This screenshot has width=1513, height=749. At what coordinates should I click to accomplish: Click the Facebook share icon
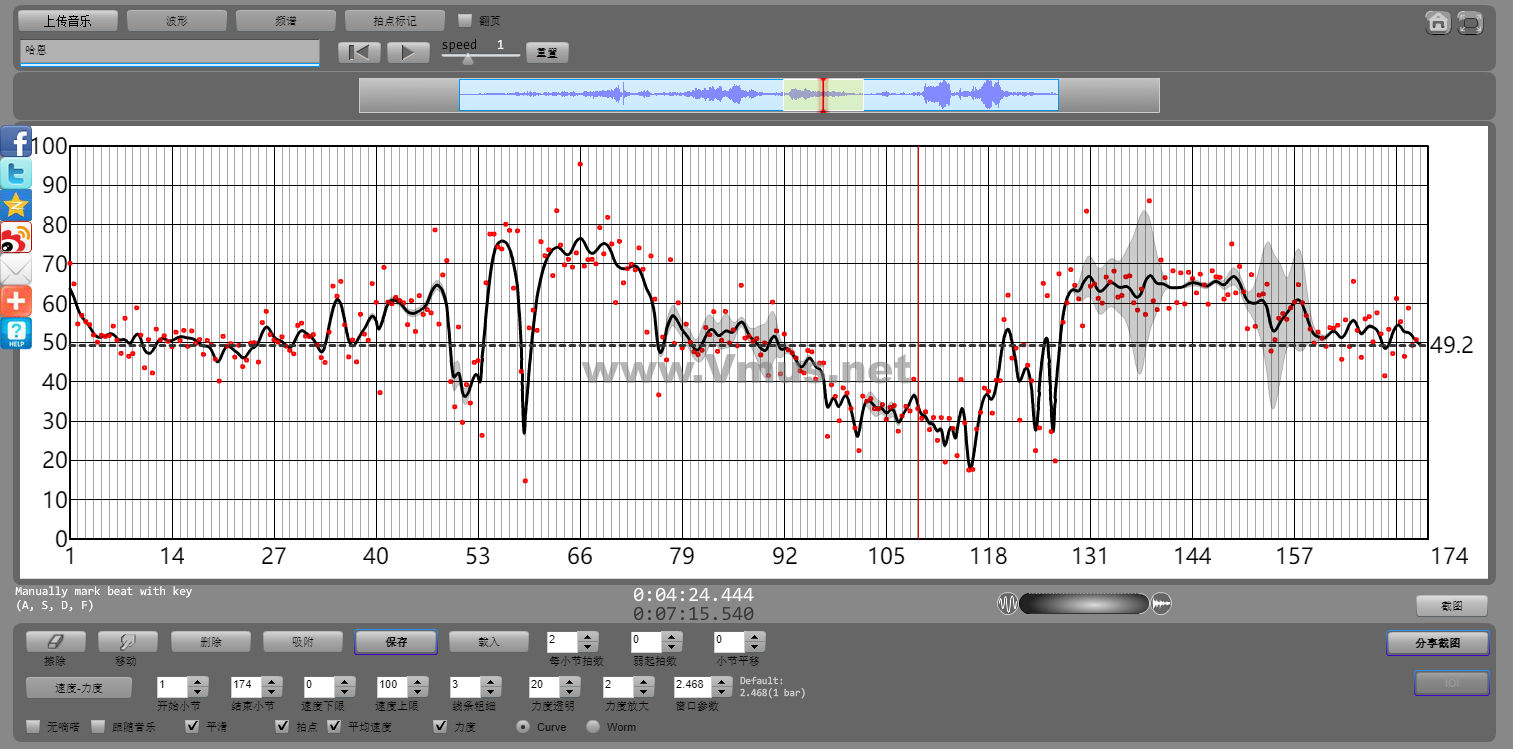click(16, 142)
